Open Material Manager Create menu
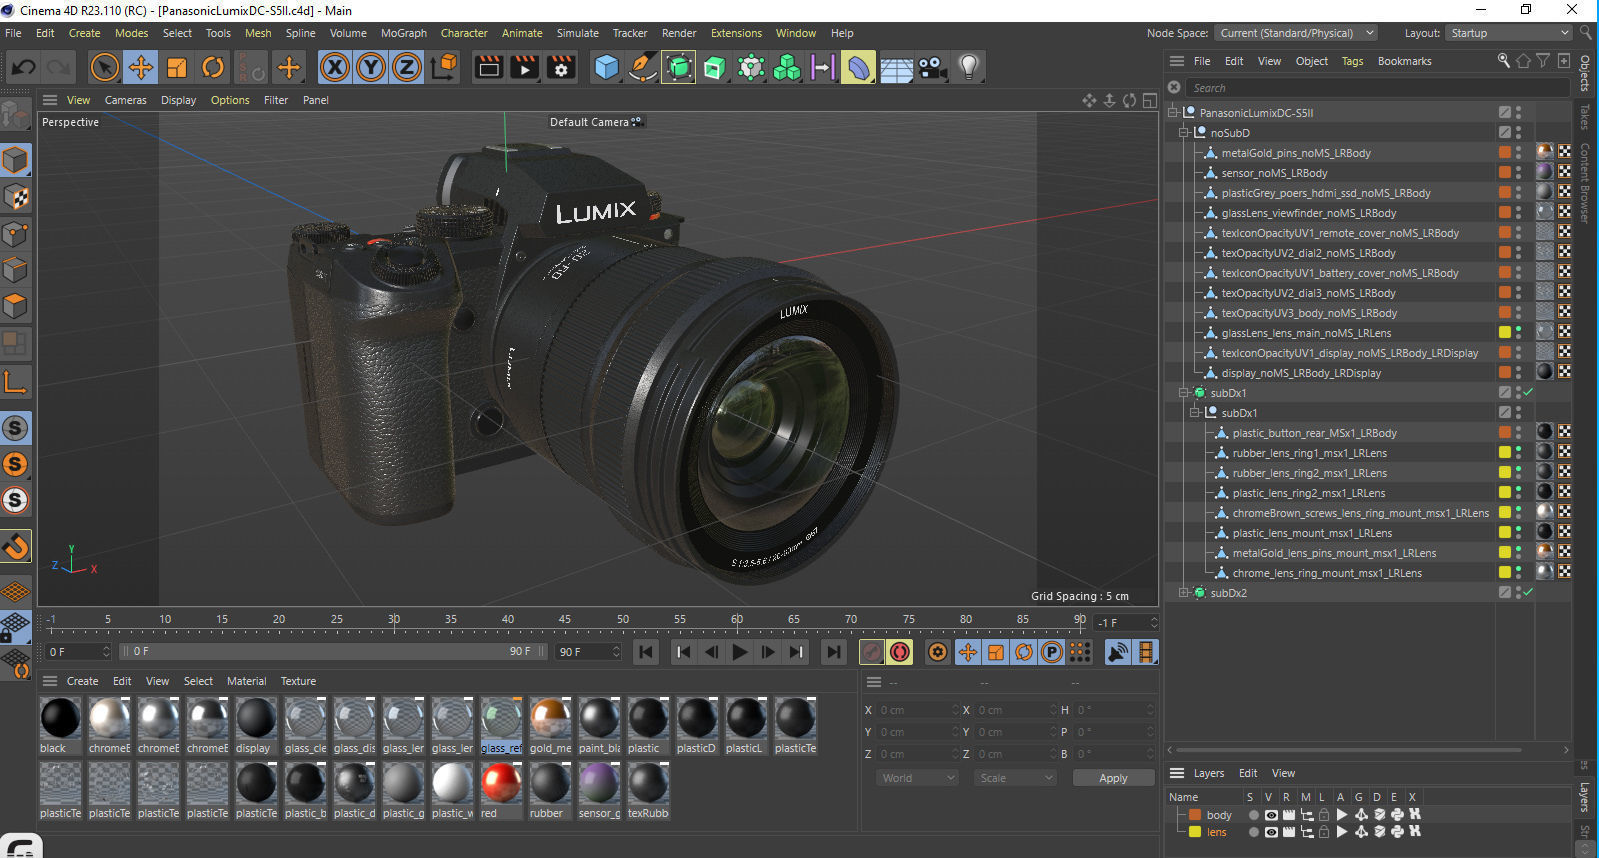This screenshot has width=1599, height=858. tap(82, 681)
